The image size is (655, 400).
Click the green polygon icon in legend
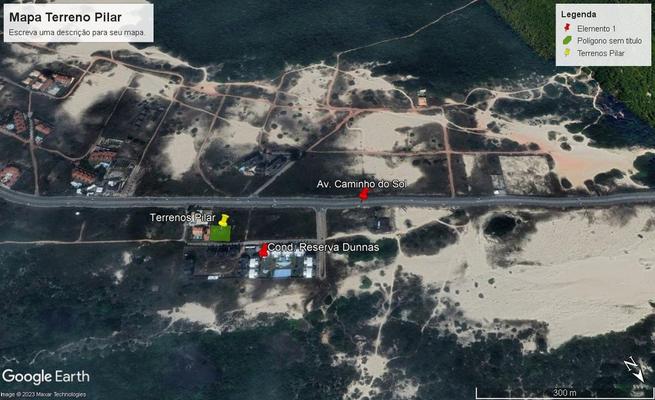pyautogui.click(x=567, y=40)
